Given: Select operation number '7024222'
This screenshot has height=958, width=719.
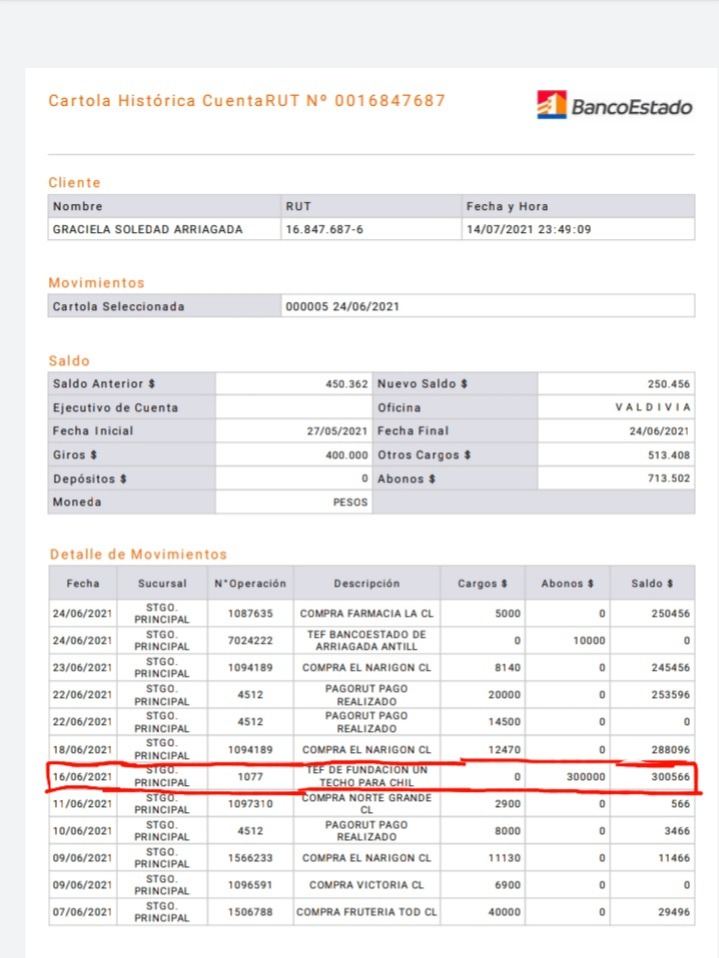Looking at the screenshot, I should (x=250, y=640).
